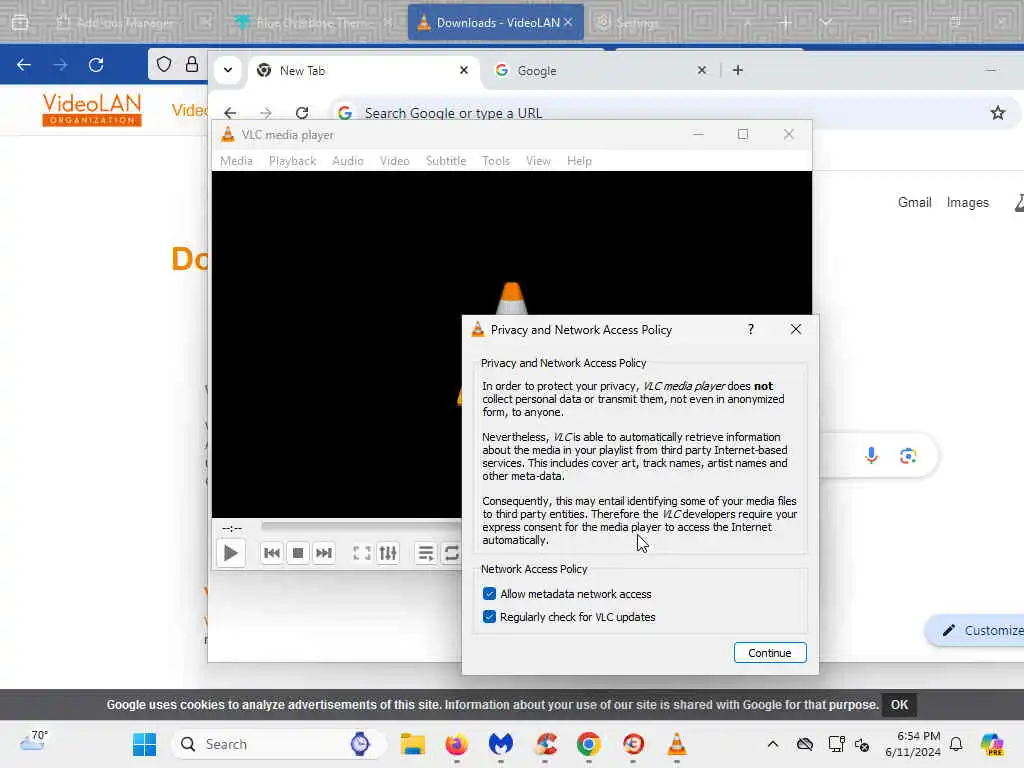Viewport: 1024px width, 768px height.
Task: Open Google Chrome from the taskbar
Action: pos(588,744)
